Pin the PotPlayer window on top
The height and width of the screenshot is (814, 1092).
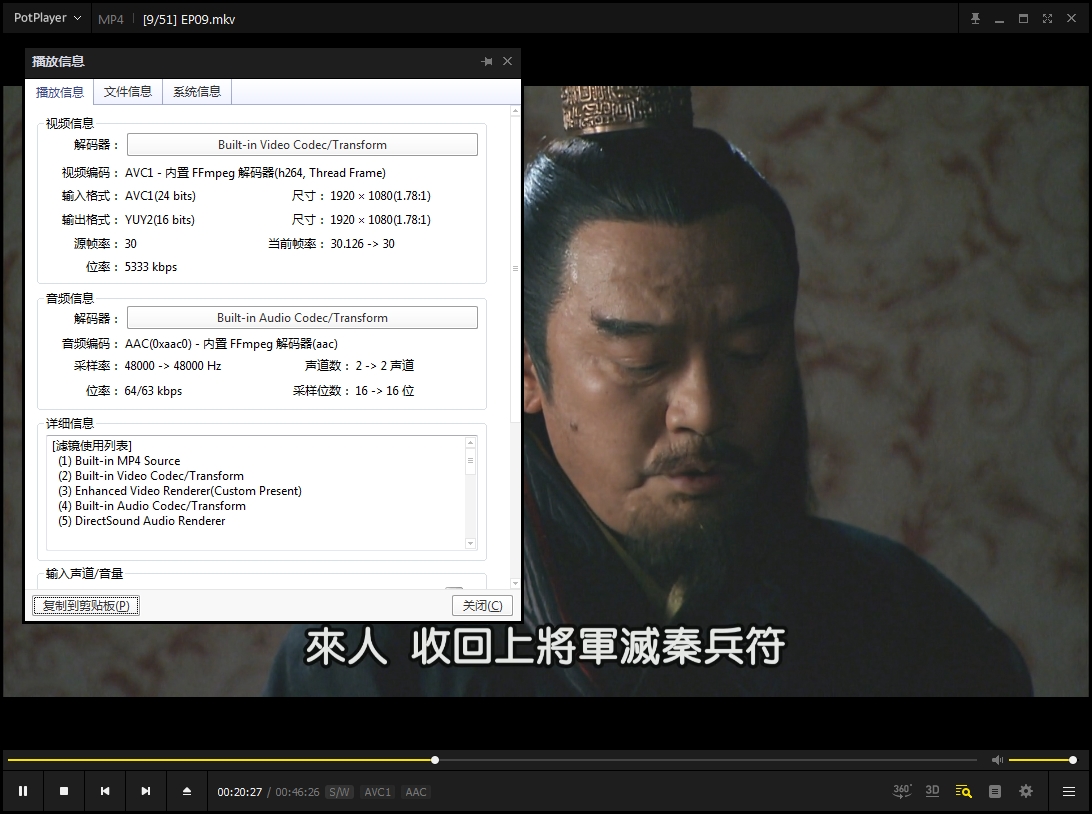point(976,19)
